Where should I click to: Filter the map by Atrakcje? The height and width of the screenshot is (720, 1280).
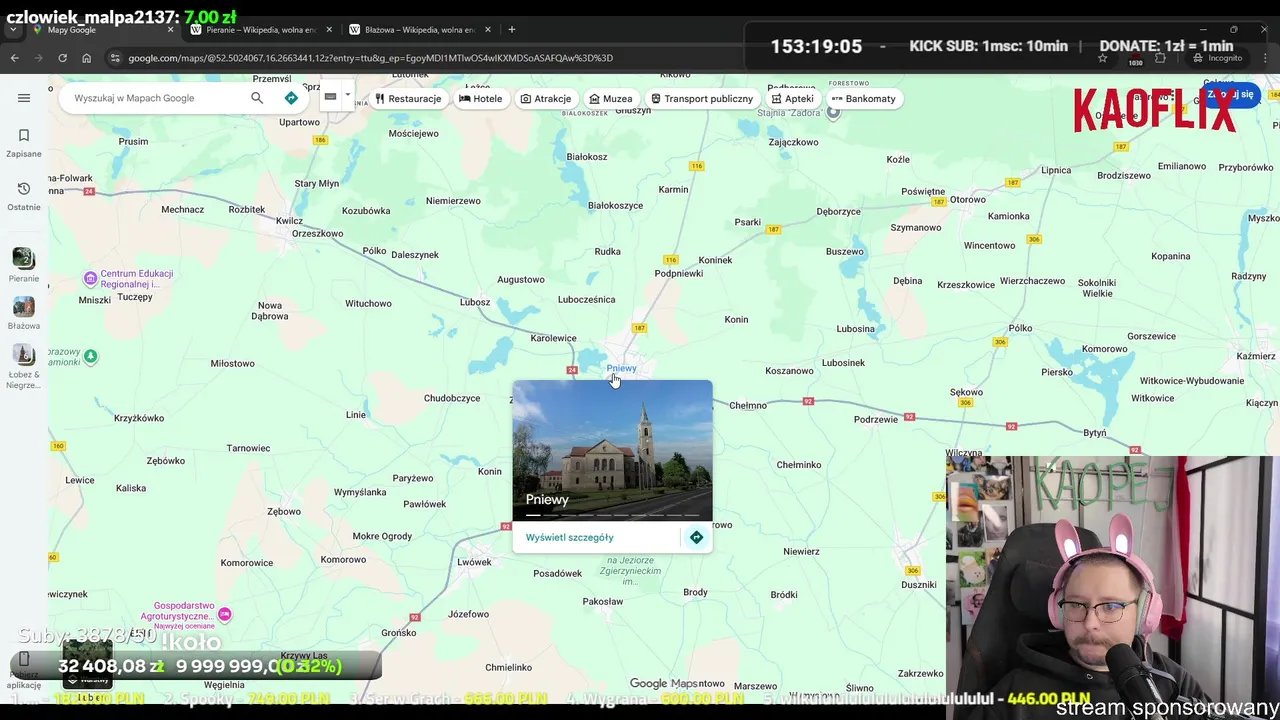(x=546, y=99)
